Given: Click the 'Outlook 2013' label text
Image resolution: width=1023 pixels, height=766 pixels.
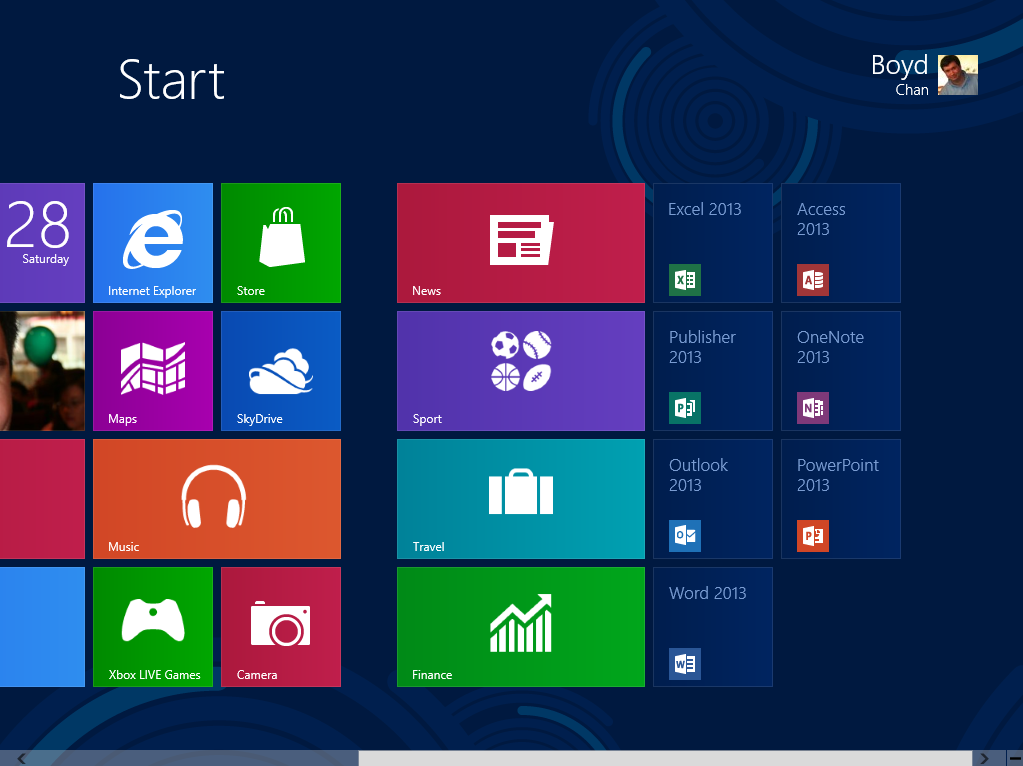Looking at the screenshot, I should tap(698, 475).
